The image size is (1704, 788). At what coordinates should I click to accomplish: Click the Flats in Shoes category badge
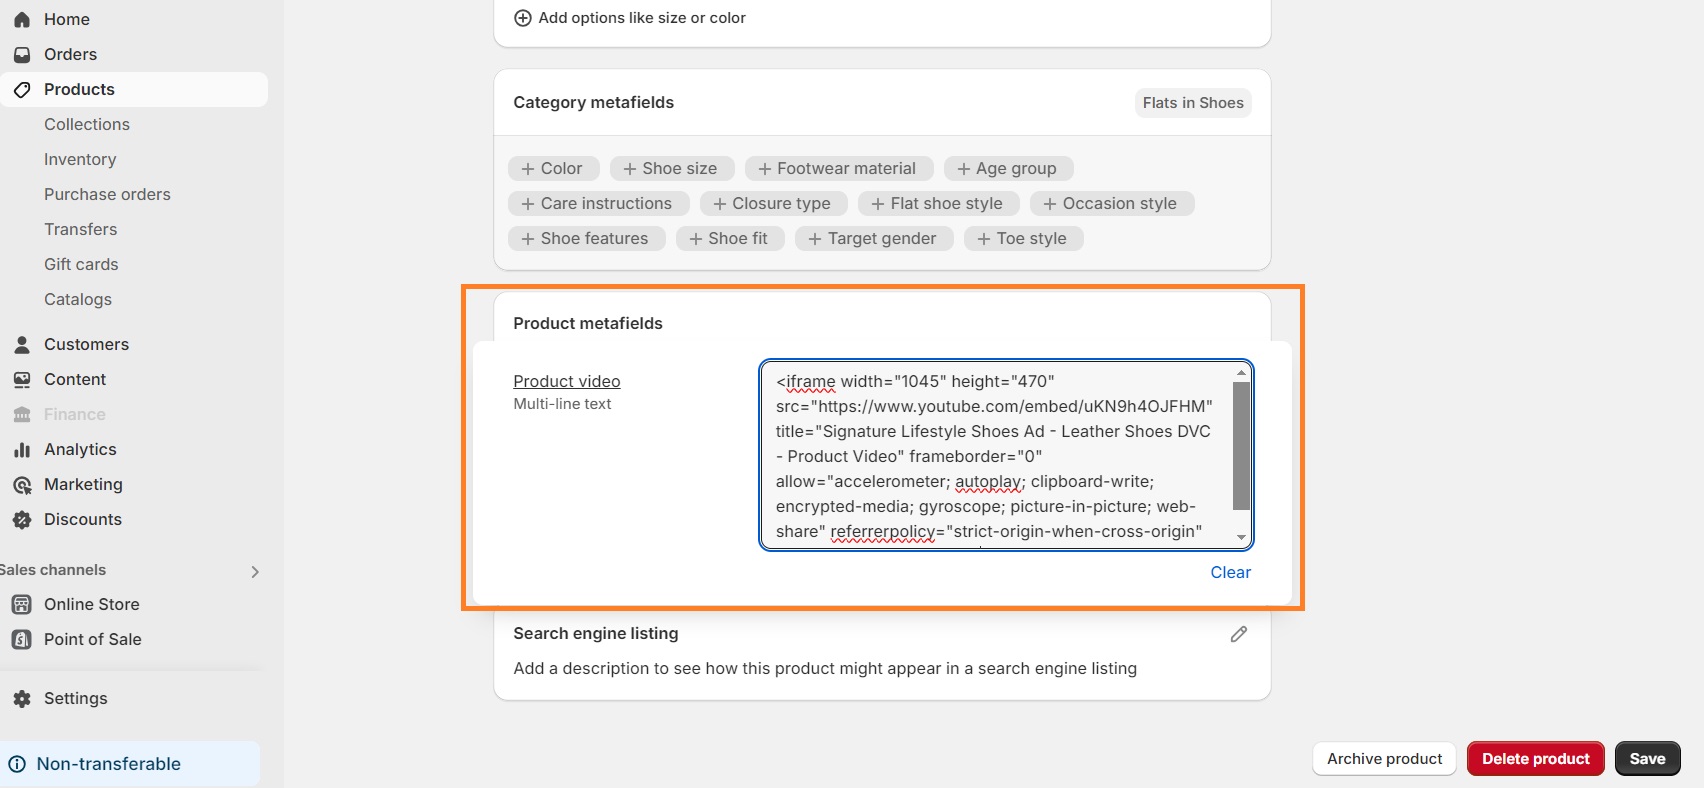(1193, 103)
